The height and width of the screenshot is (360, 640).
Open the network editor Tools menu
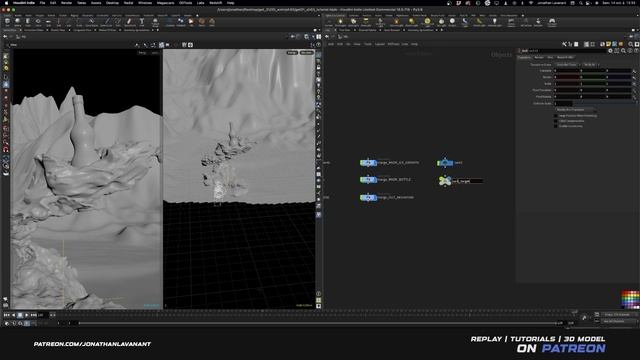click(368, 44)
